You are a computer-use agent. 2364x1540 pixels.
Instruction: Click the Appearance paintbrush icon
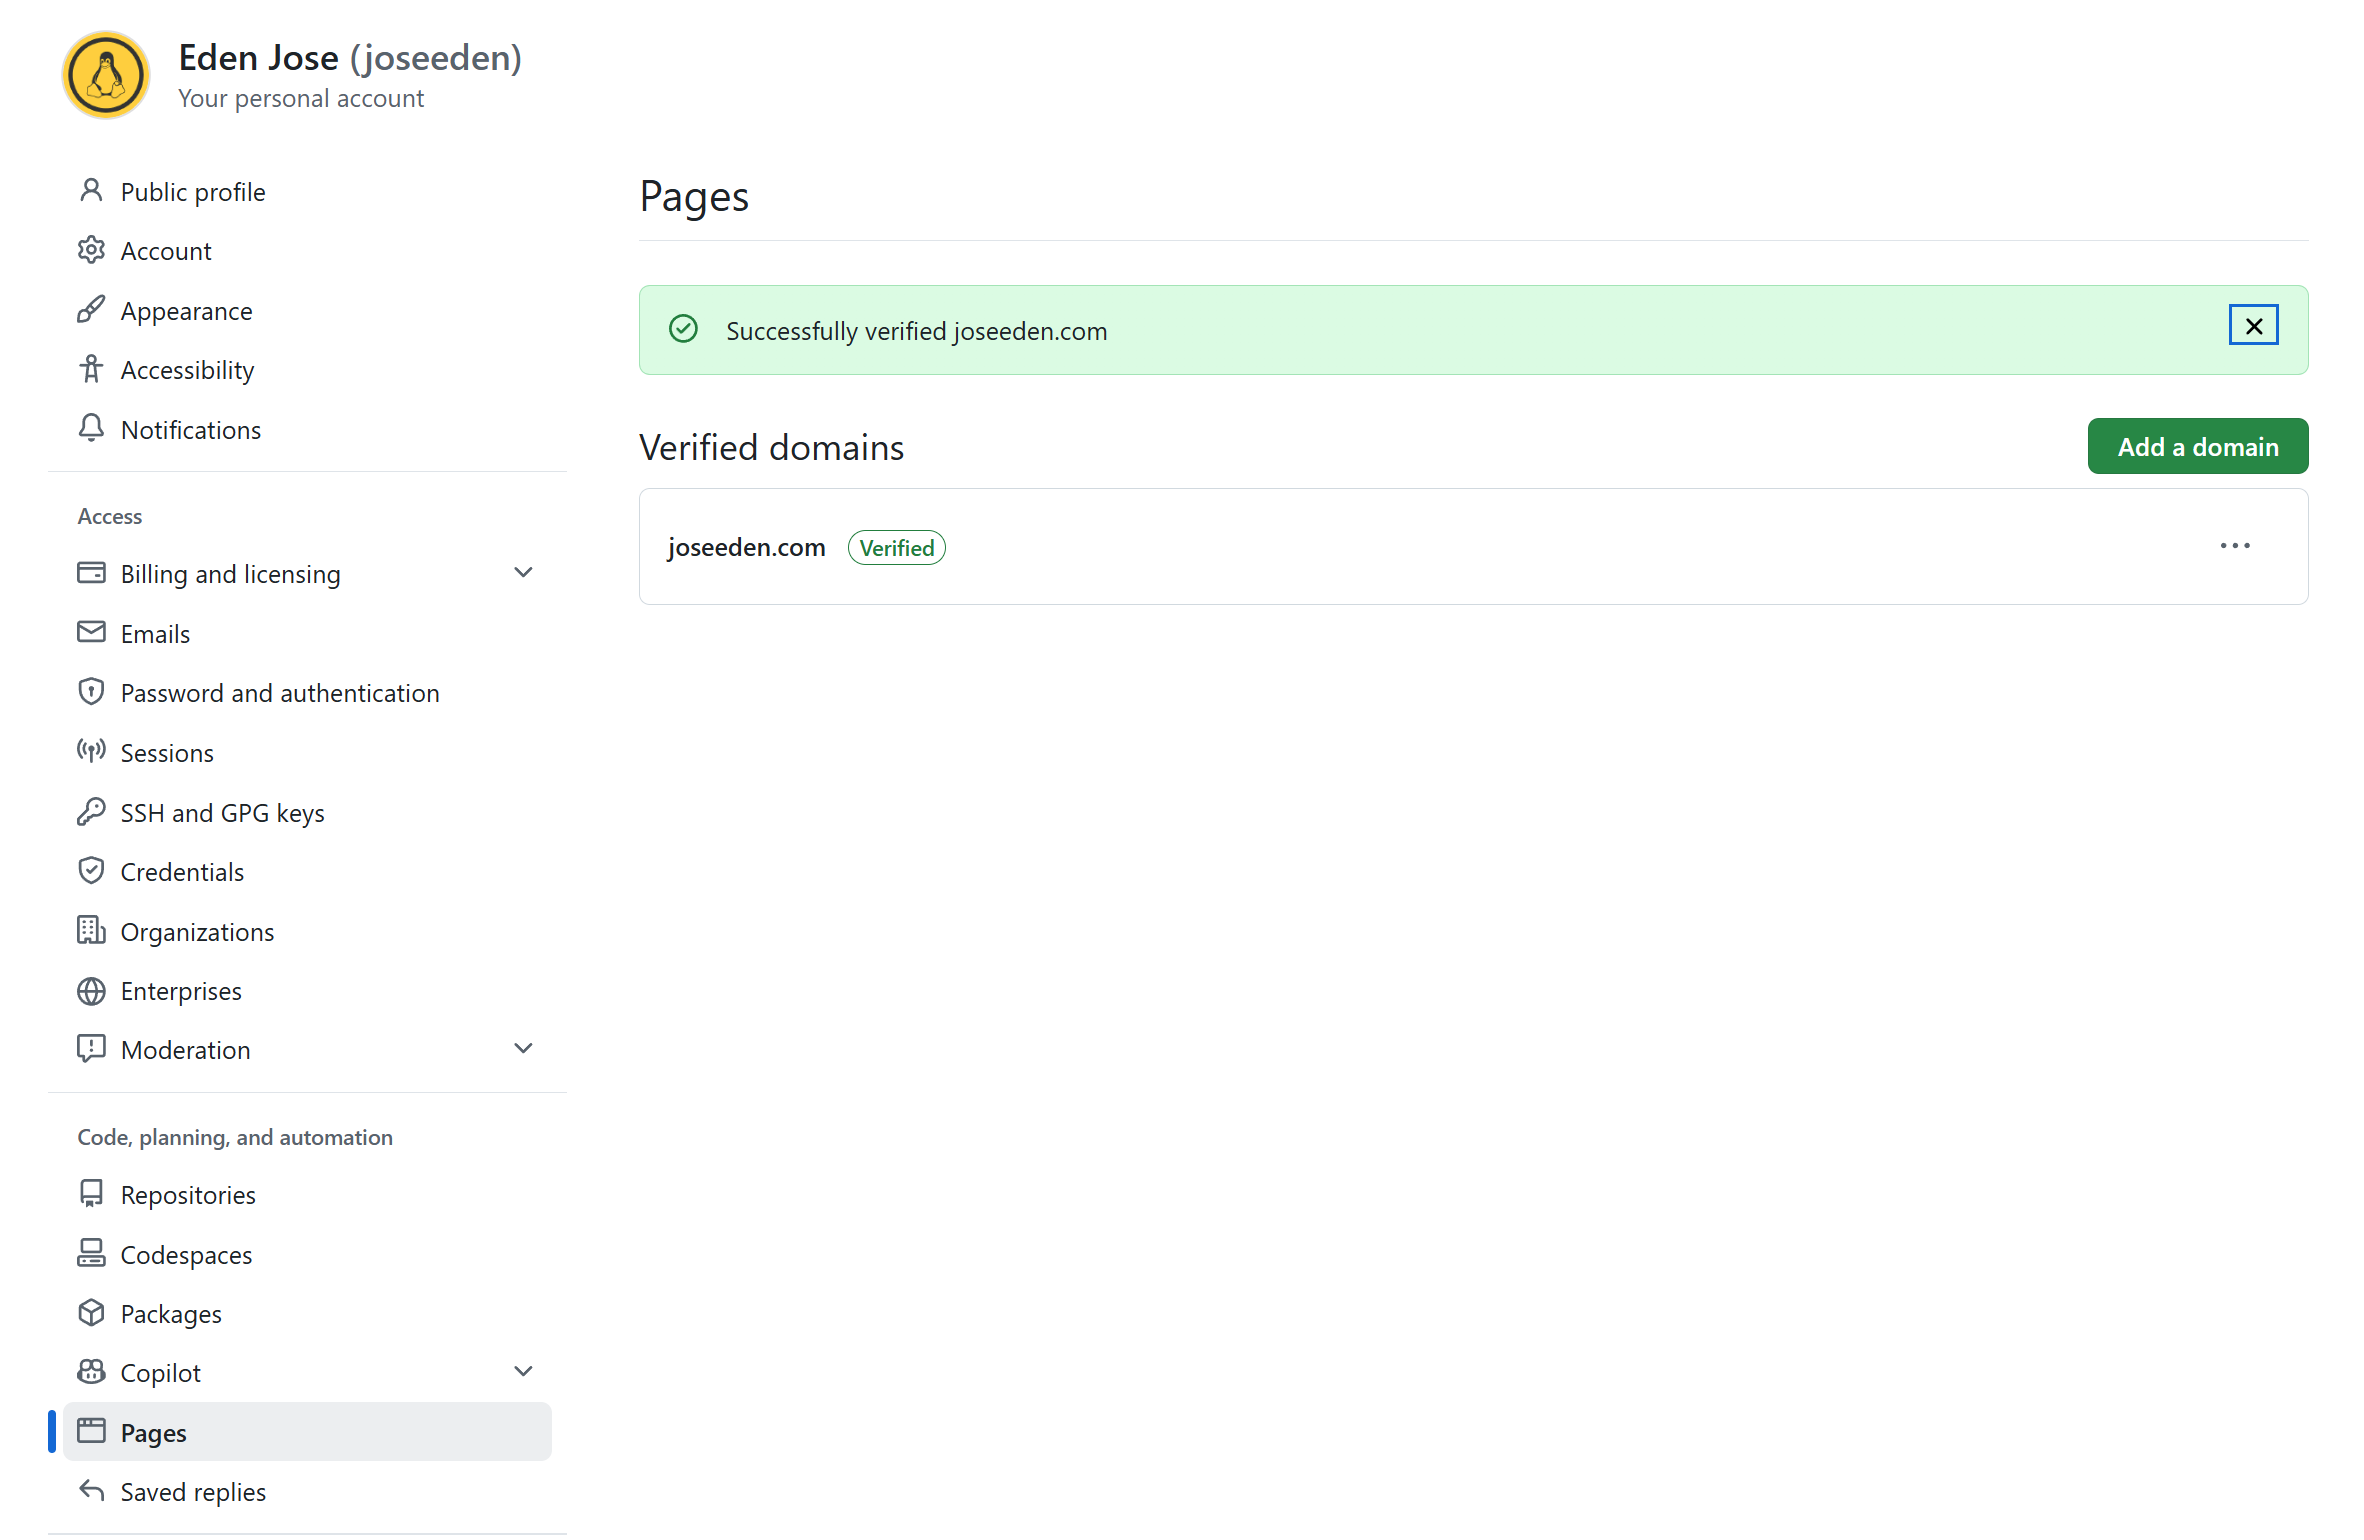91,310
